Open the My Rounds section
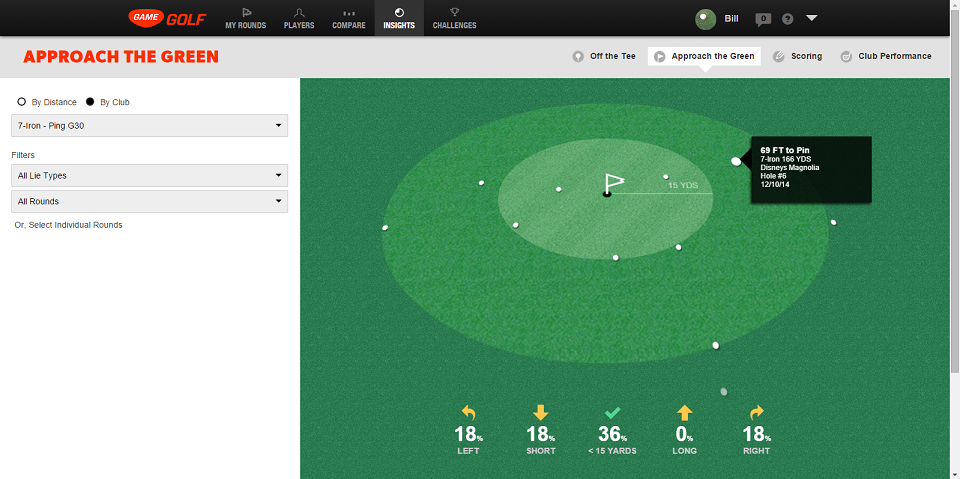 [x=245, y=18]
